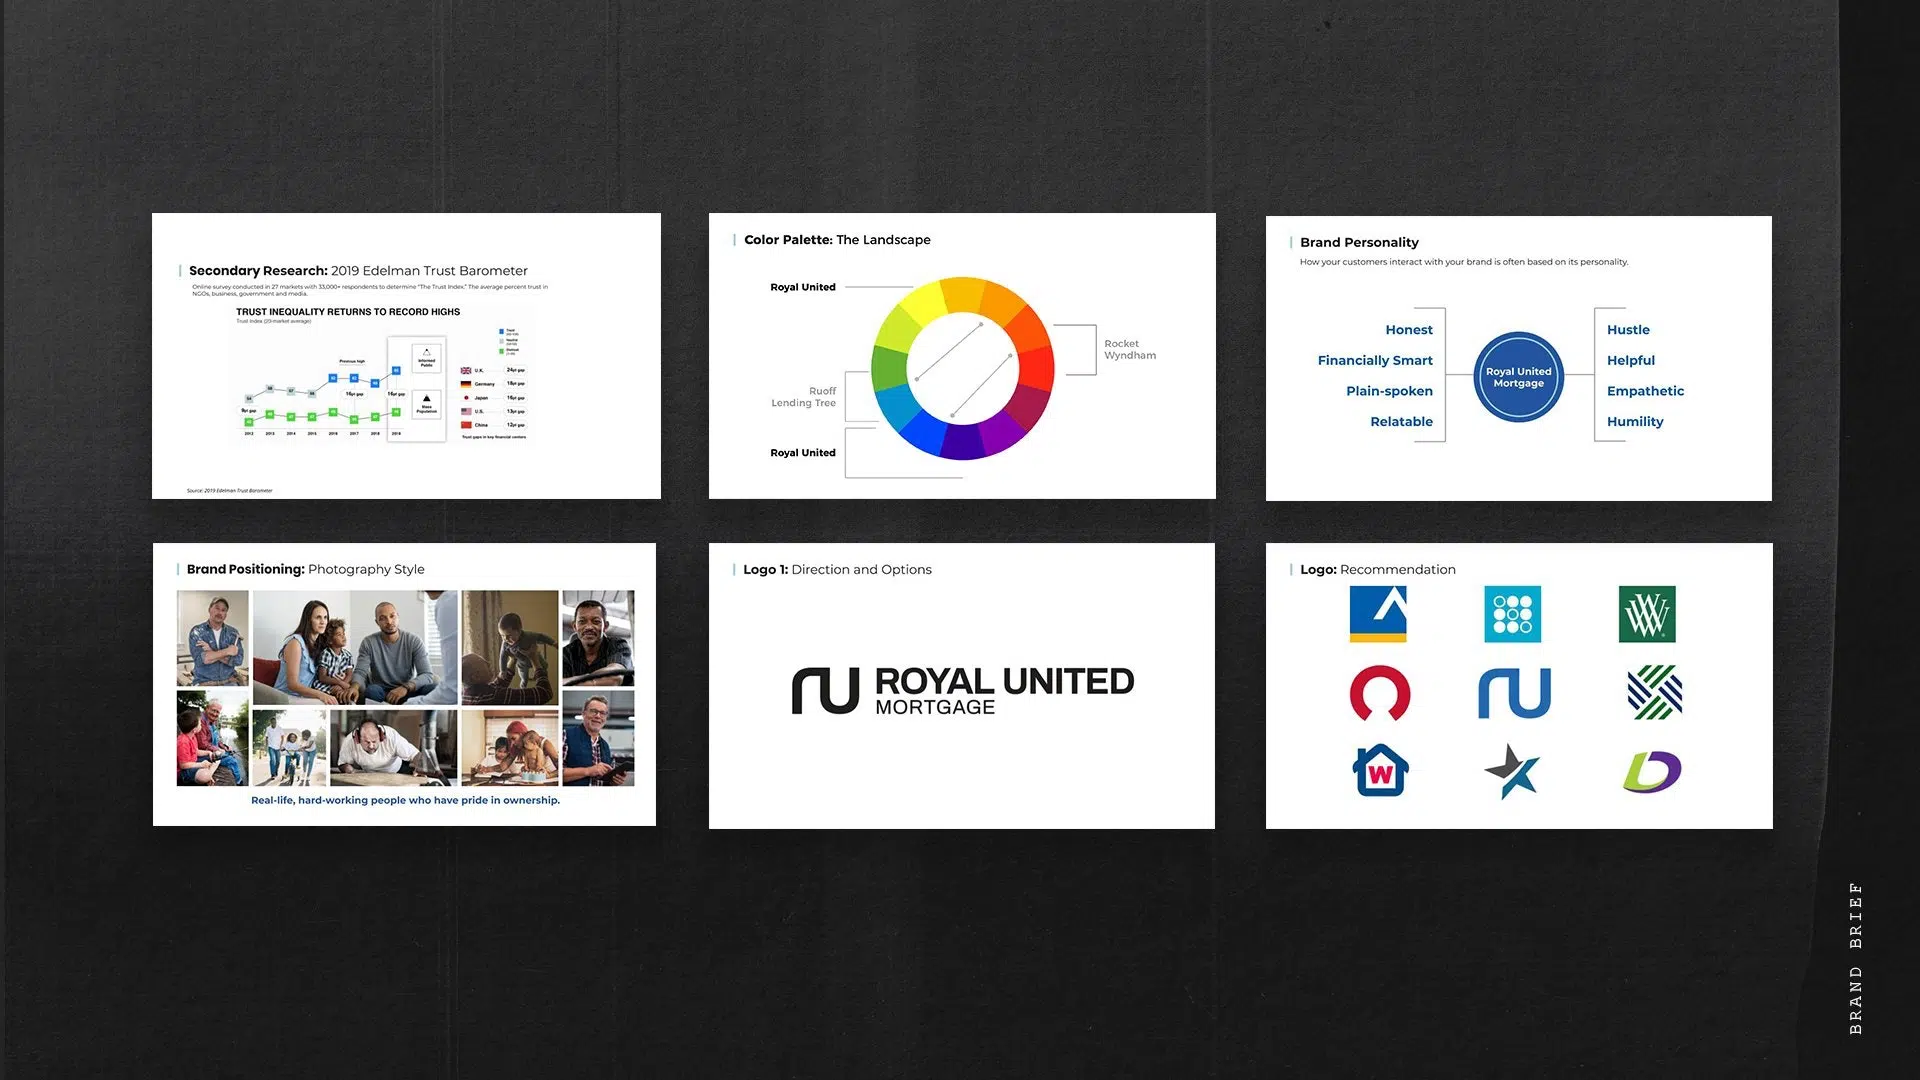Click the 'Hustle' trait text
Viewport: 1920px width, 1080px height.
point(1628,330)
